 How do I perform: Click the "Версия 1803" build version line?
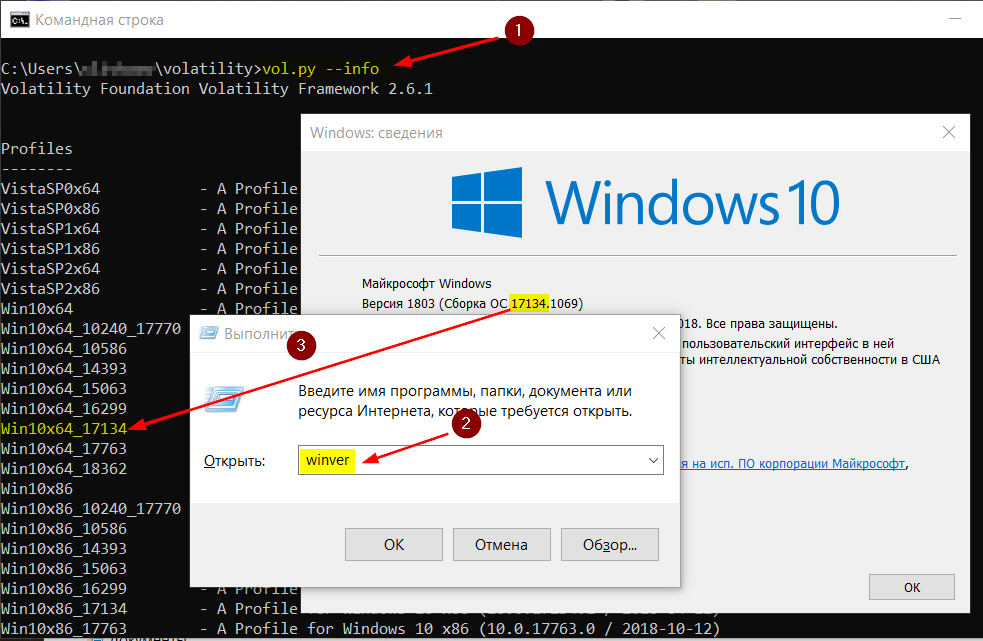tap(472, 304)
